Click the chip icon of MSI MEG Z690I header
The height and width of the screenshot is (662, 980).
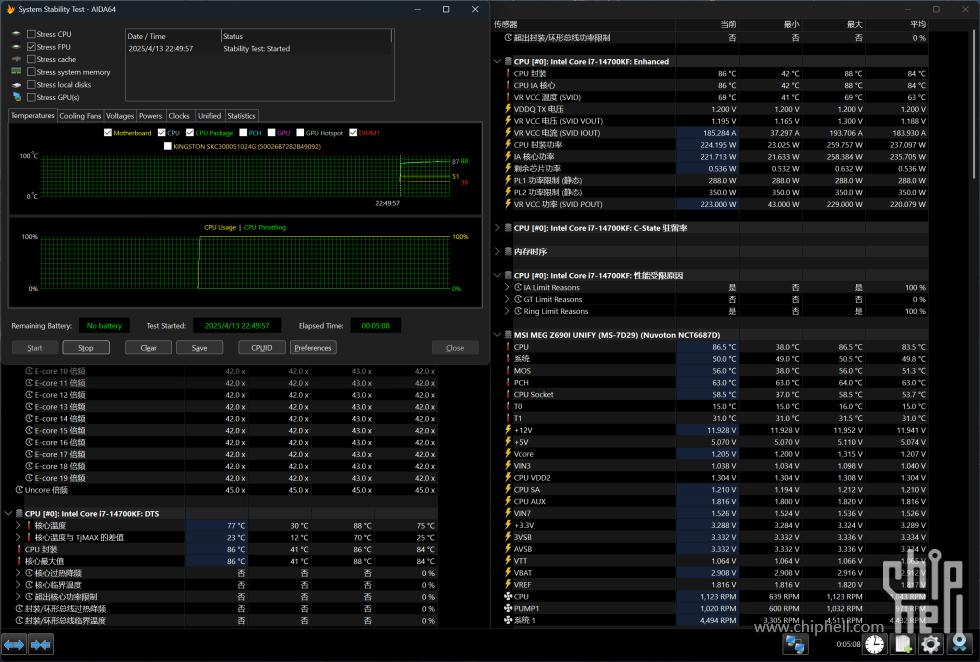509,335
